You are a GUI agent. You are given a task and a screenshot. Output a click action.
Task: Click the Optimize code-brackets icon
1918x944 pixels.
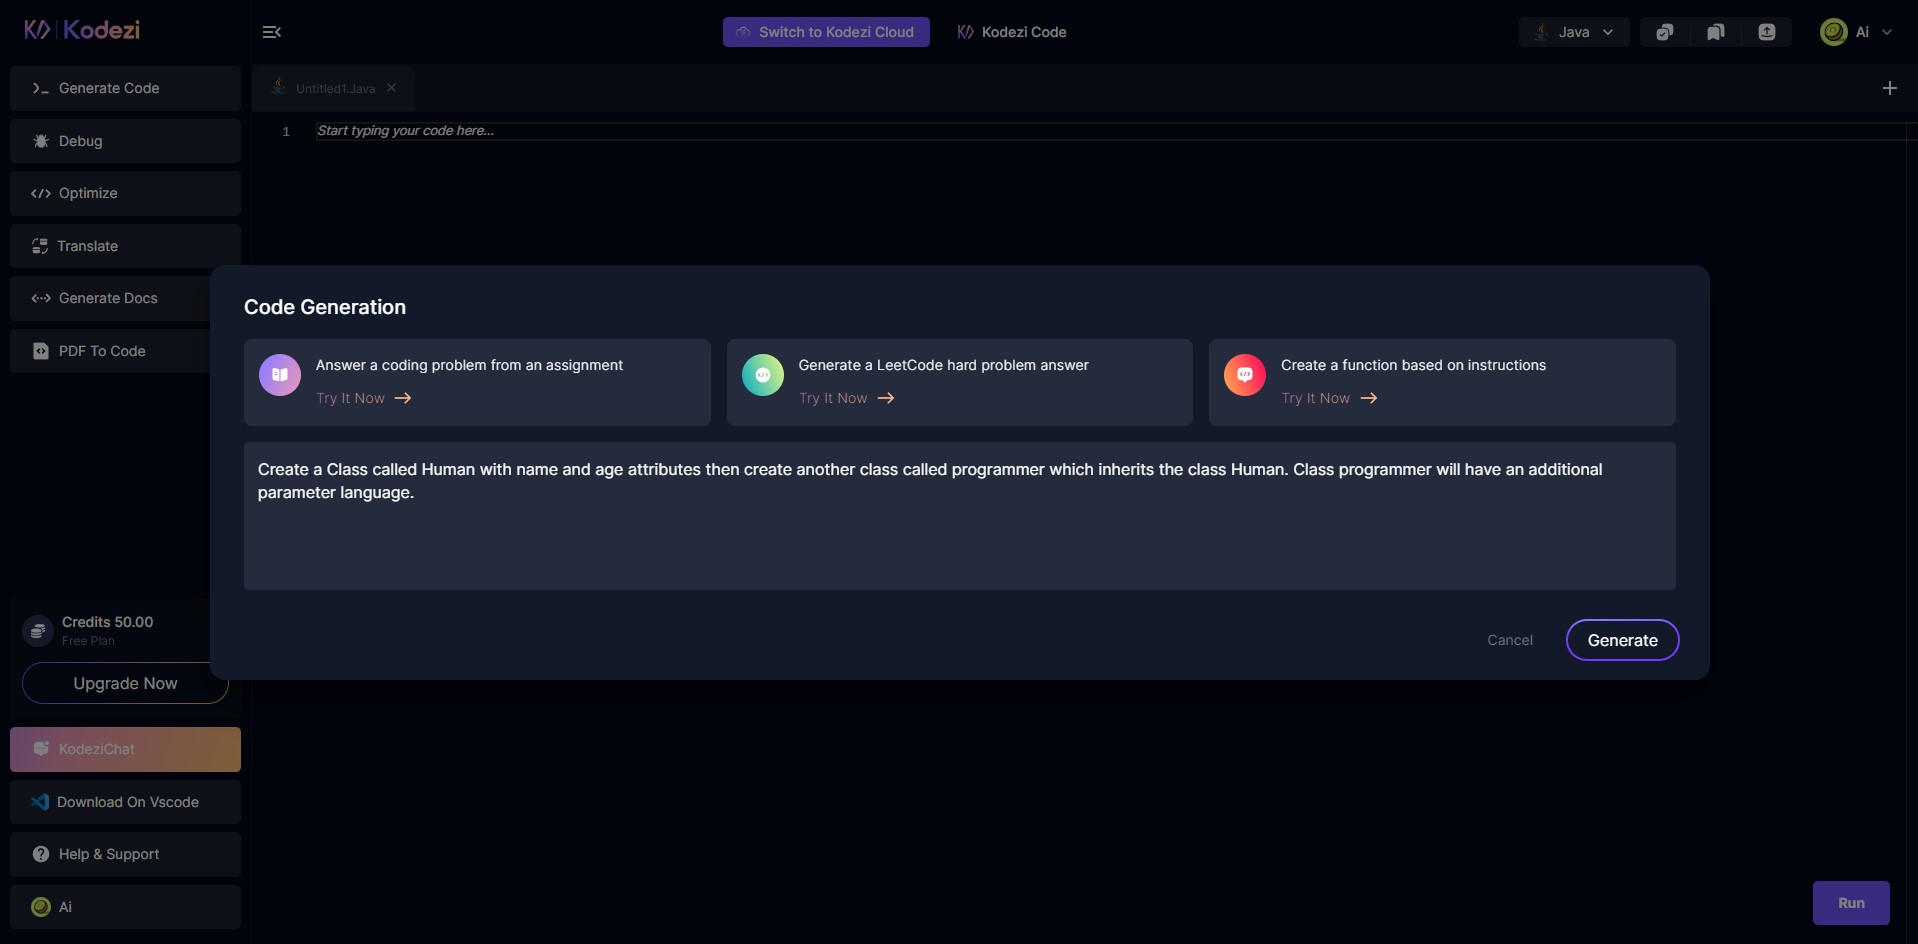pos(41,193)
